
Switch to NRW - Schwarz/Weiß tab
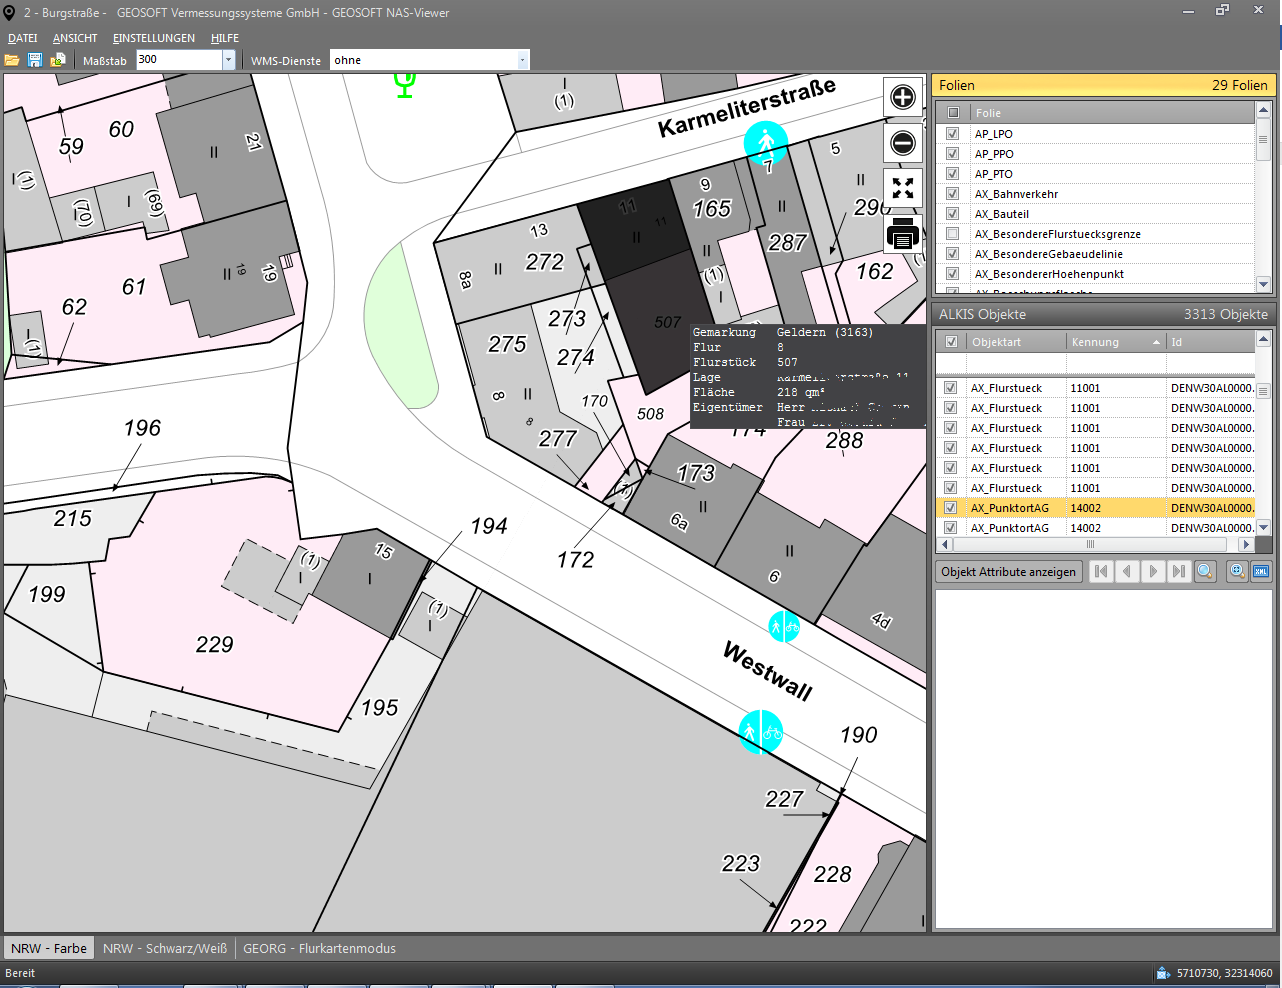click(165, 948)
